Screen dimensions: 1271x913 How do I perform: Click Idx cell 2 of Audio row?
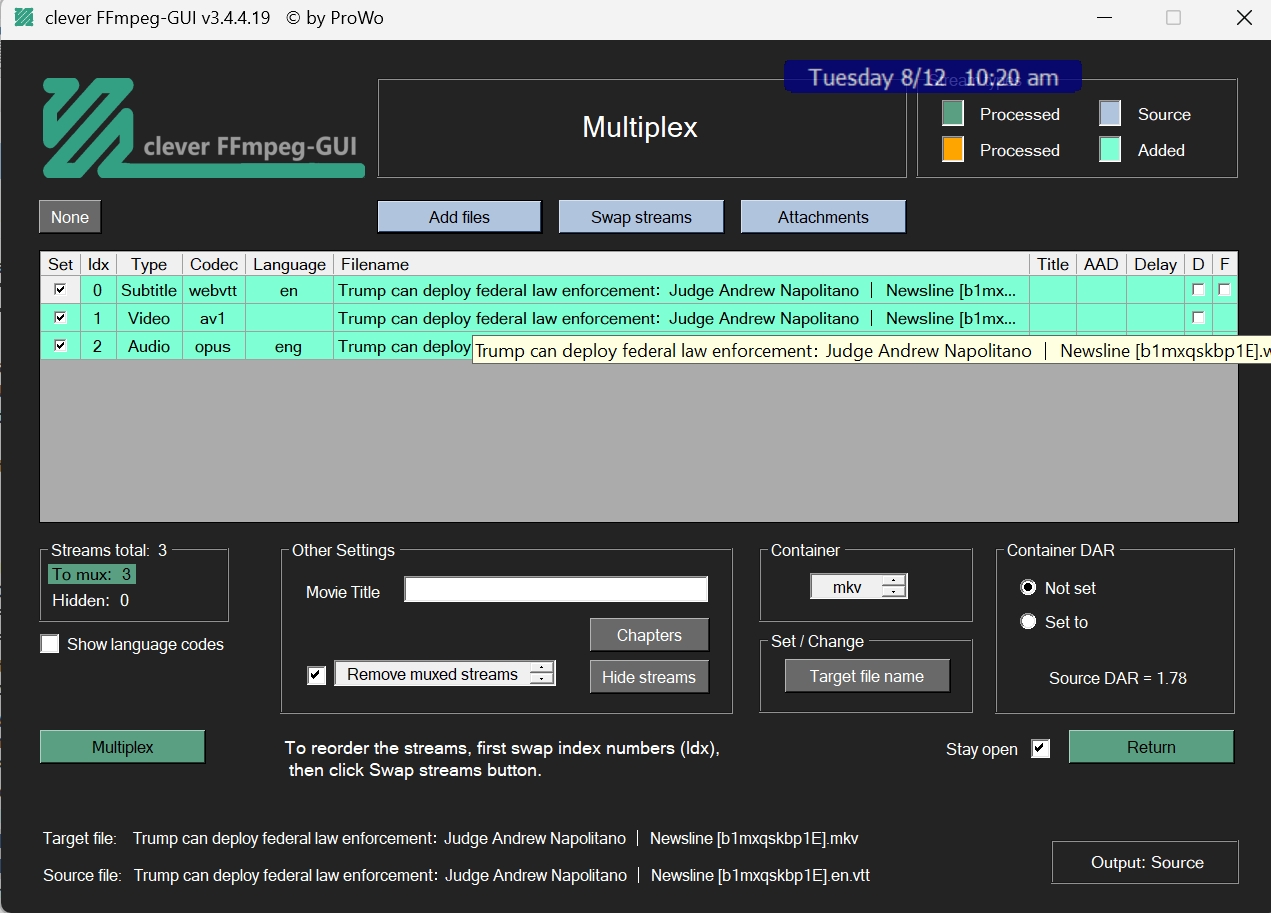click(x=98, y=346)
